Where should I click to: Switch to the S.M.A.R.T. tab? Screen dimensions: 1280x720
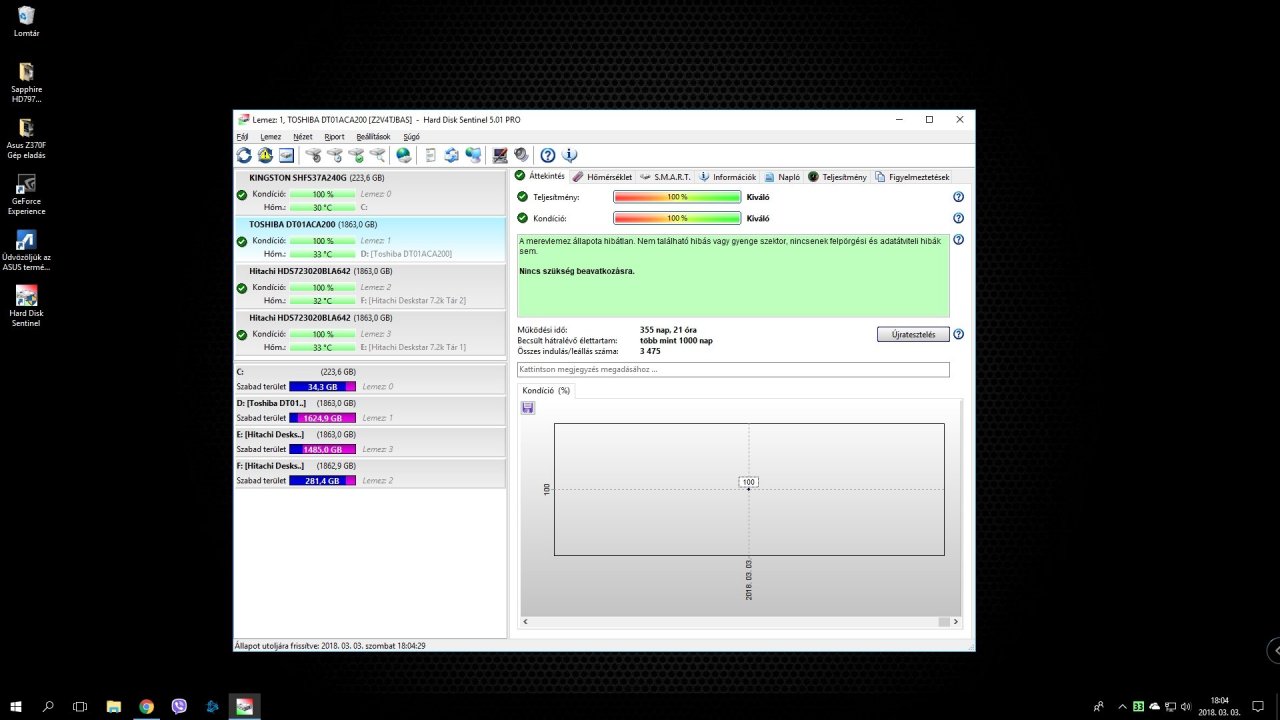665,177
